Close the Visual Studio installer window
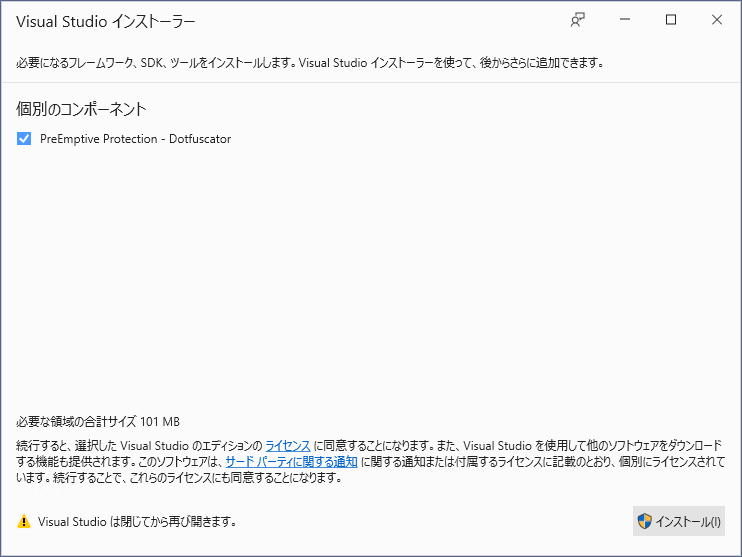742x557 pixels. click(x=717, y=19)
